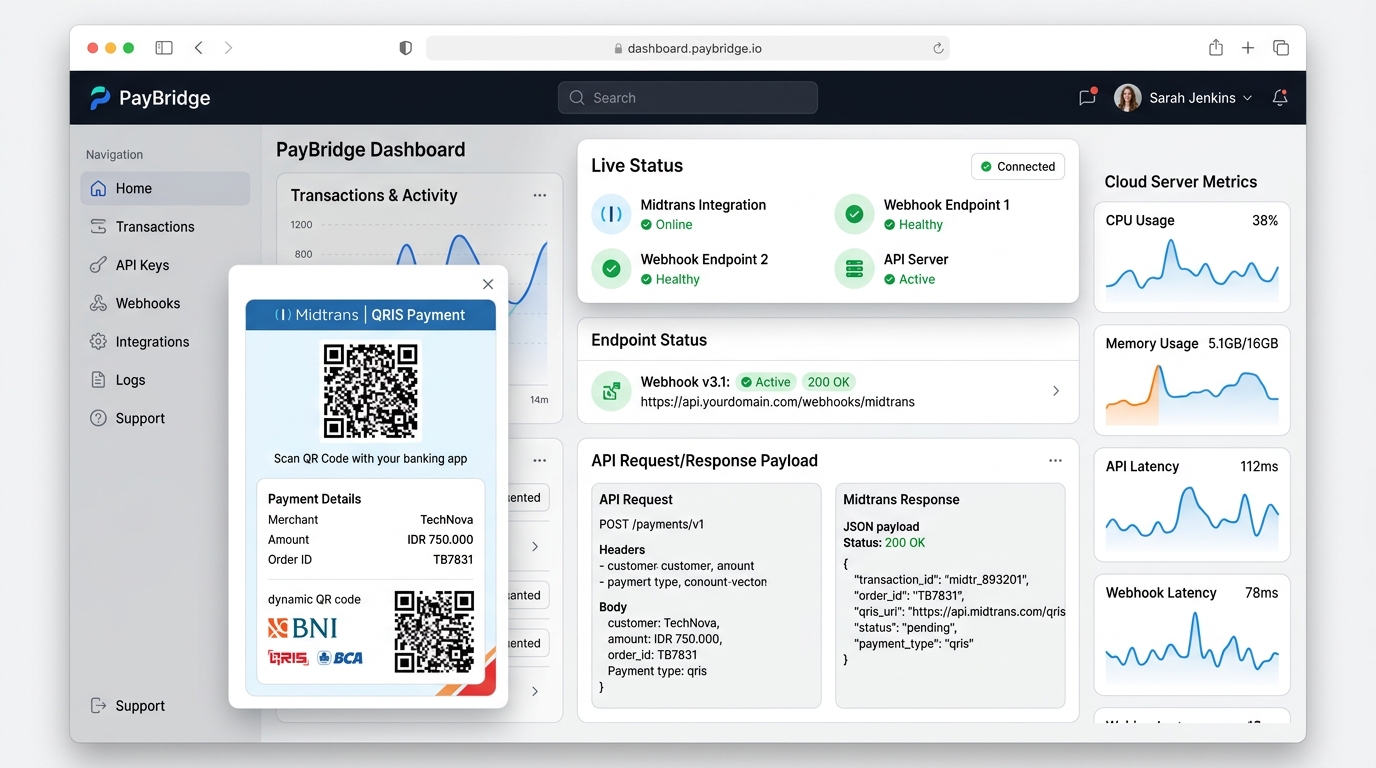This screenshot has height=768, width=1376.
Task: Click the QRIS logo in payment popup
Action: pos(288,658)
